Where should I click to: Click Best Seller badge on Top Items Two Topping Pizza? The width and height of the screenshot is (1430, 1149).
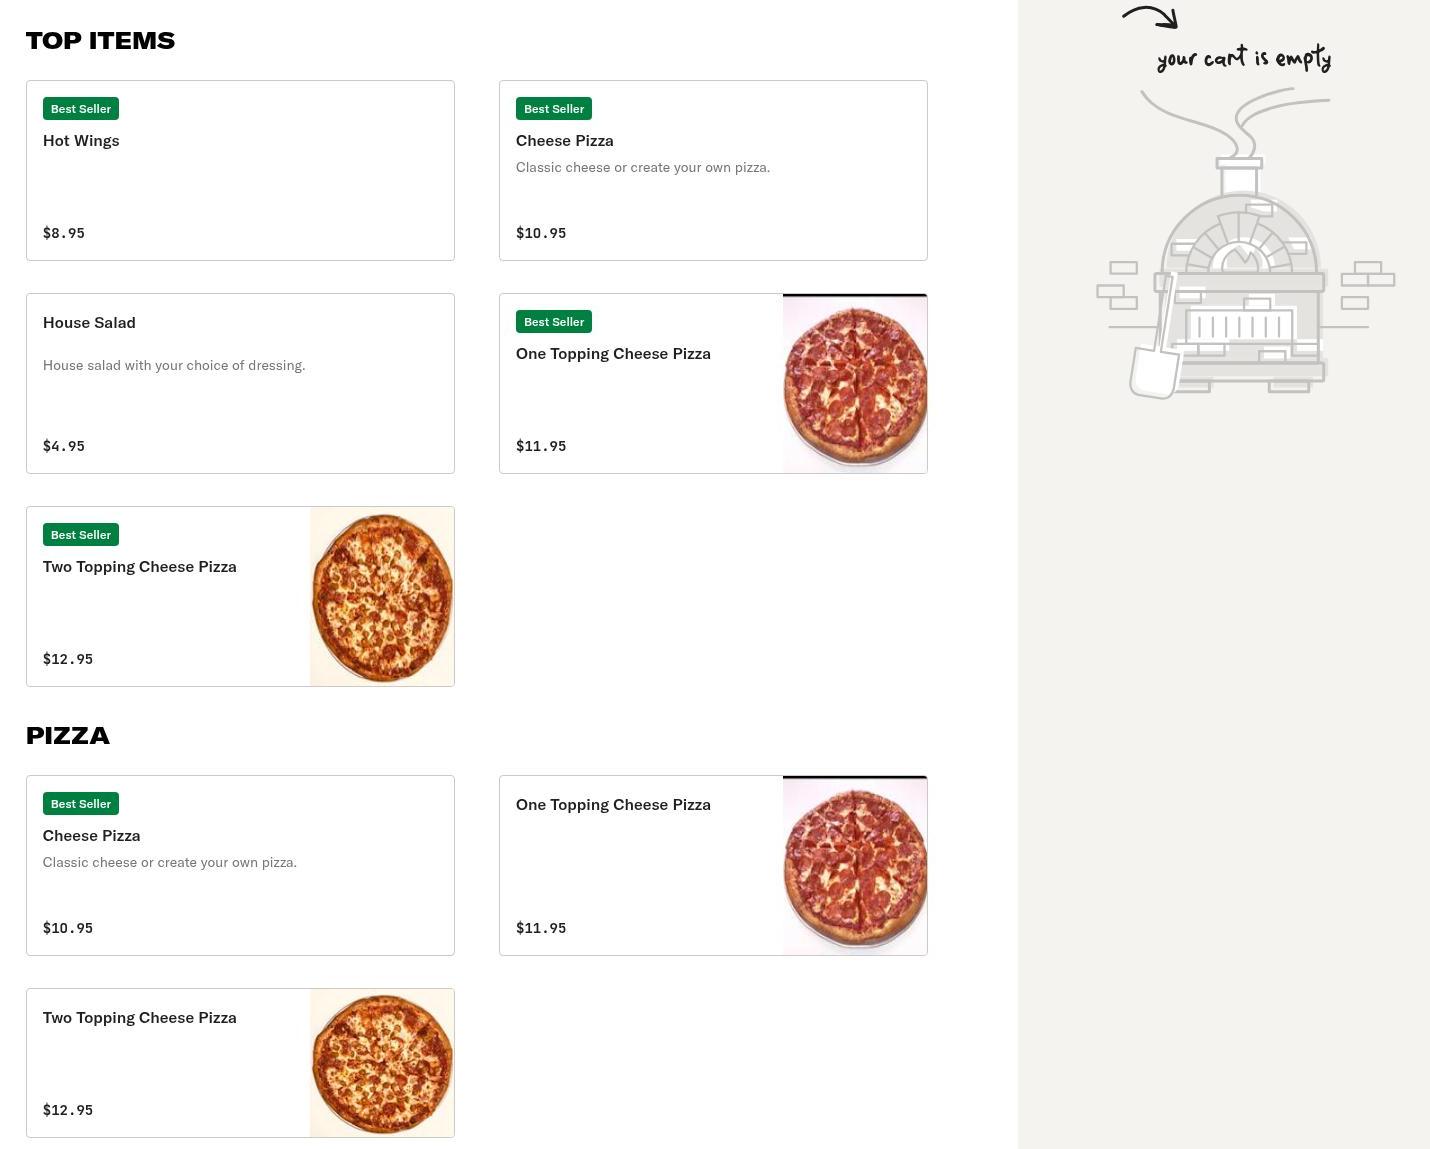81,535
